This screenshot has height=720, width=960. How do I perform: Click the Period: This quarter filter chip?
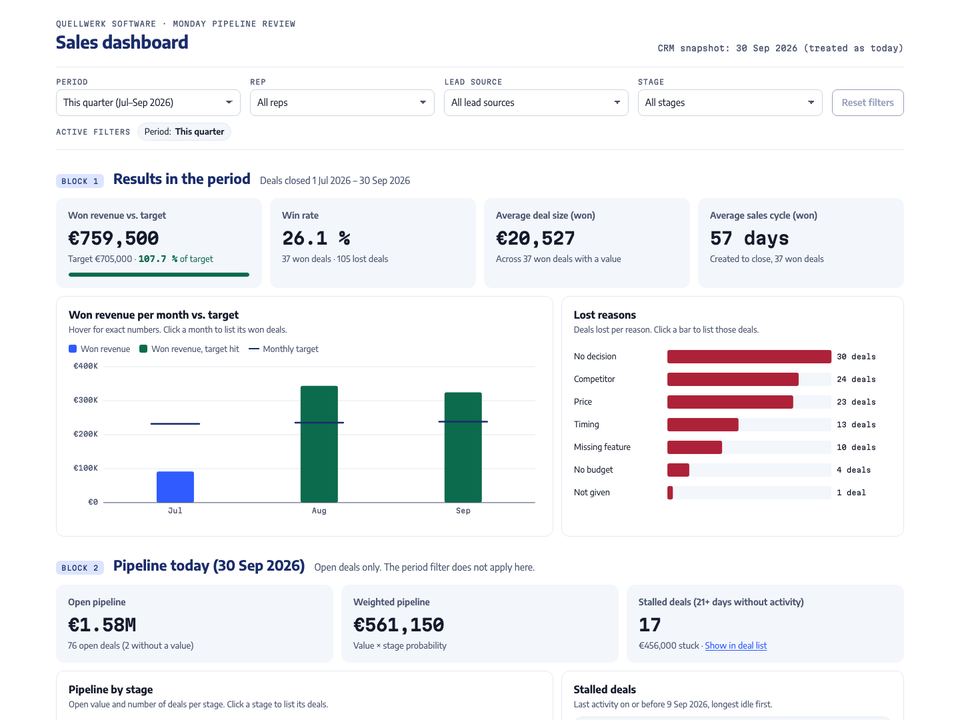pyautogui.click(x=184, y=132)
